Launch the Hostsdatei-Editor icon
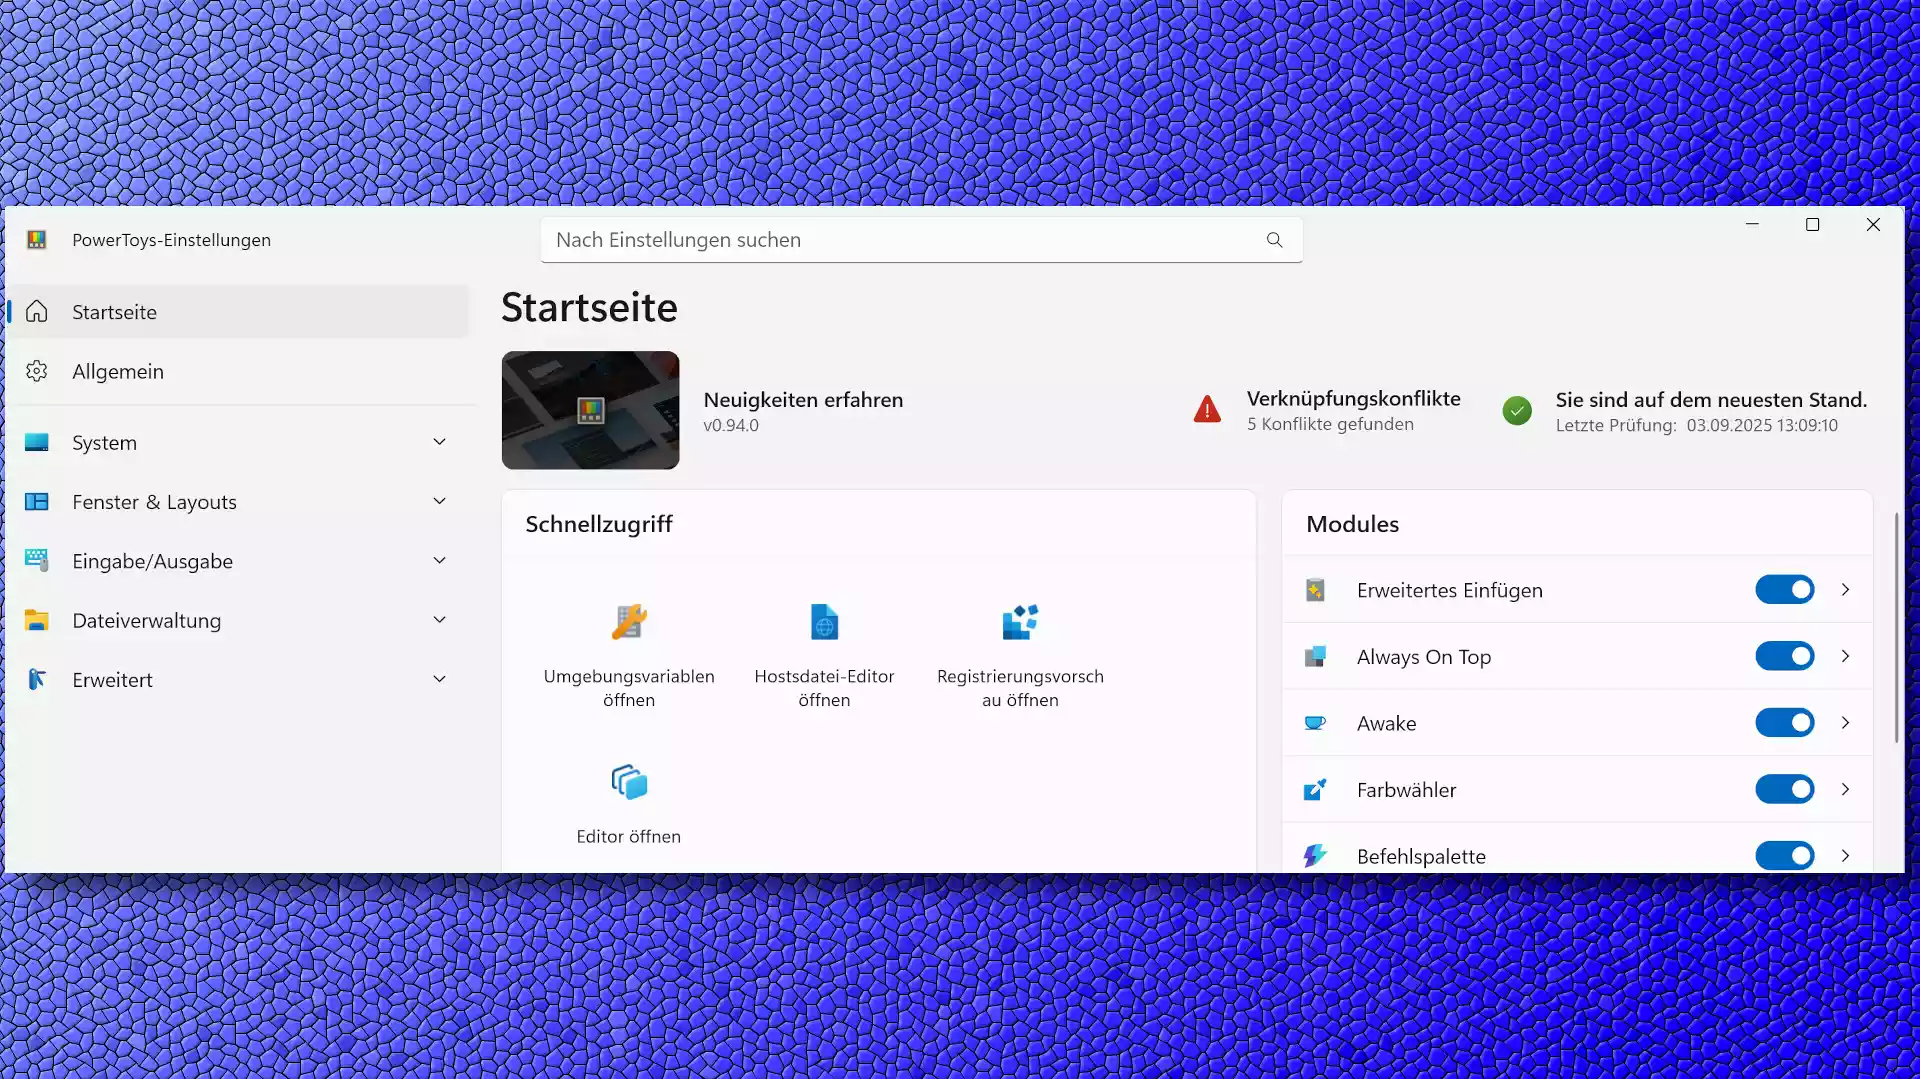Viewport: 1920px width, 1079px height. coord(824,622)
